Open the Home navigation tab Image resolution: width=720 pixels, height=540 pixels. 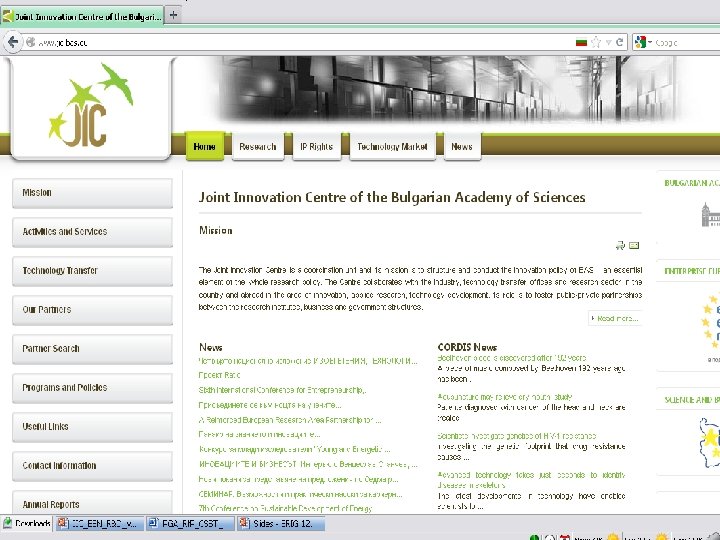click(x=204, y=146)
